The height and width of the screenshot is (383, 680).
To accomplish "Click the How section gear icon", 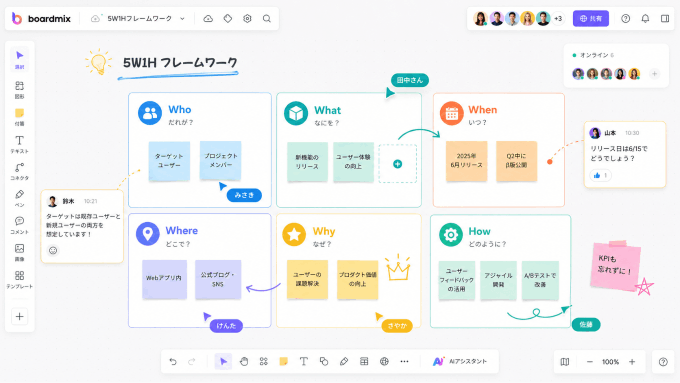I will [x=451, y=235].
